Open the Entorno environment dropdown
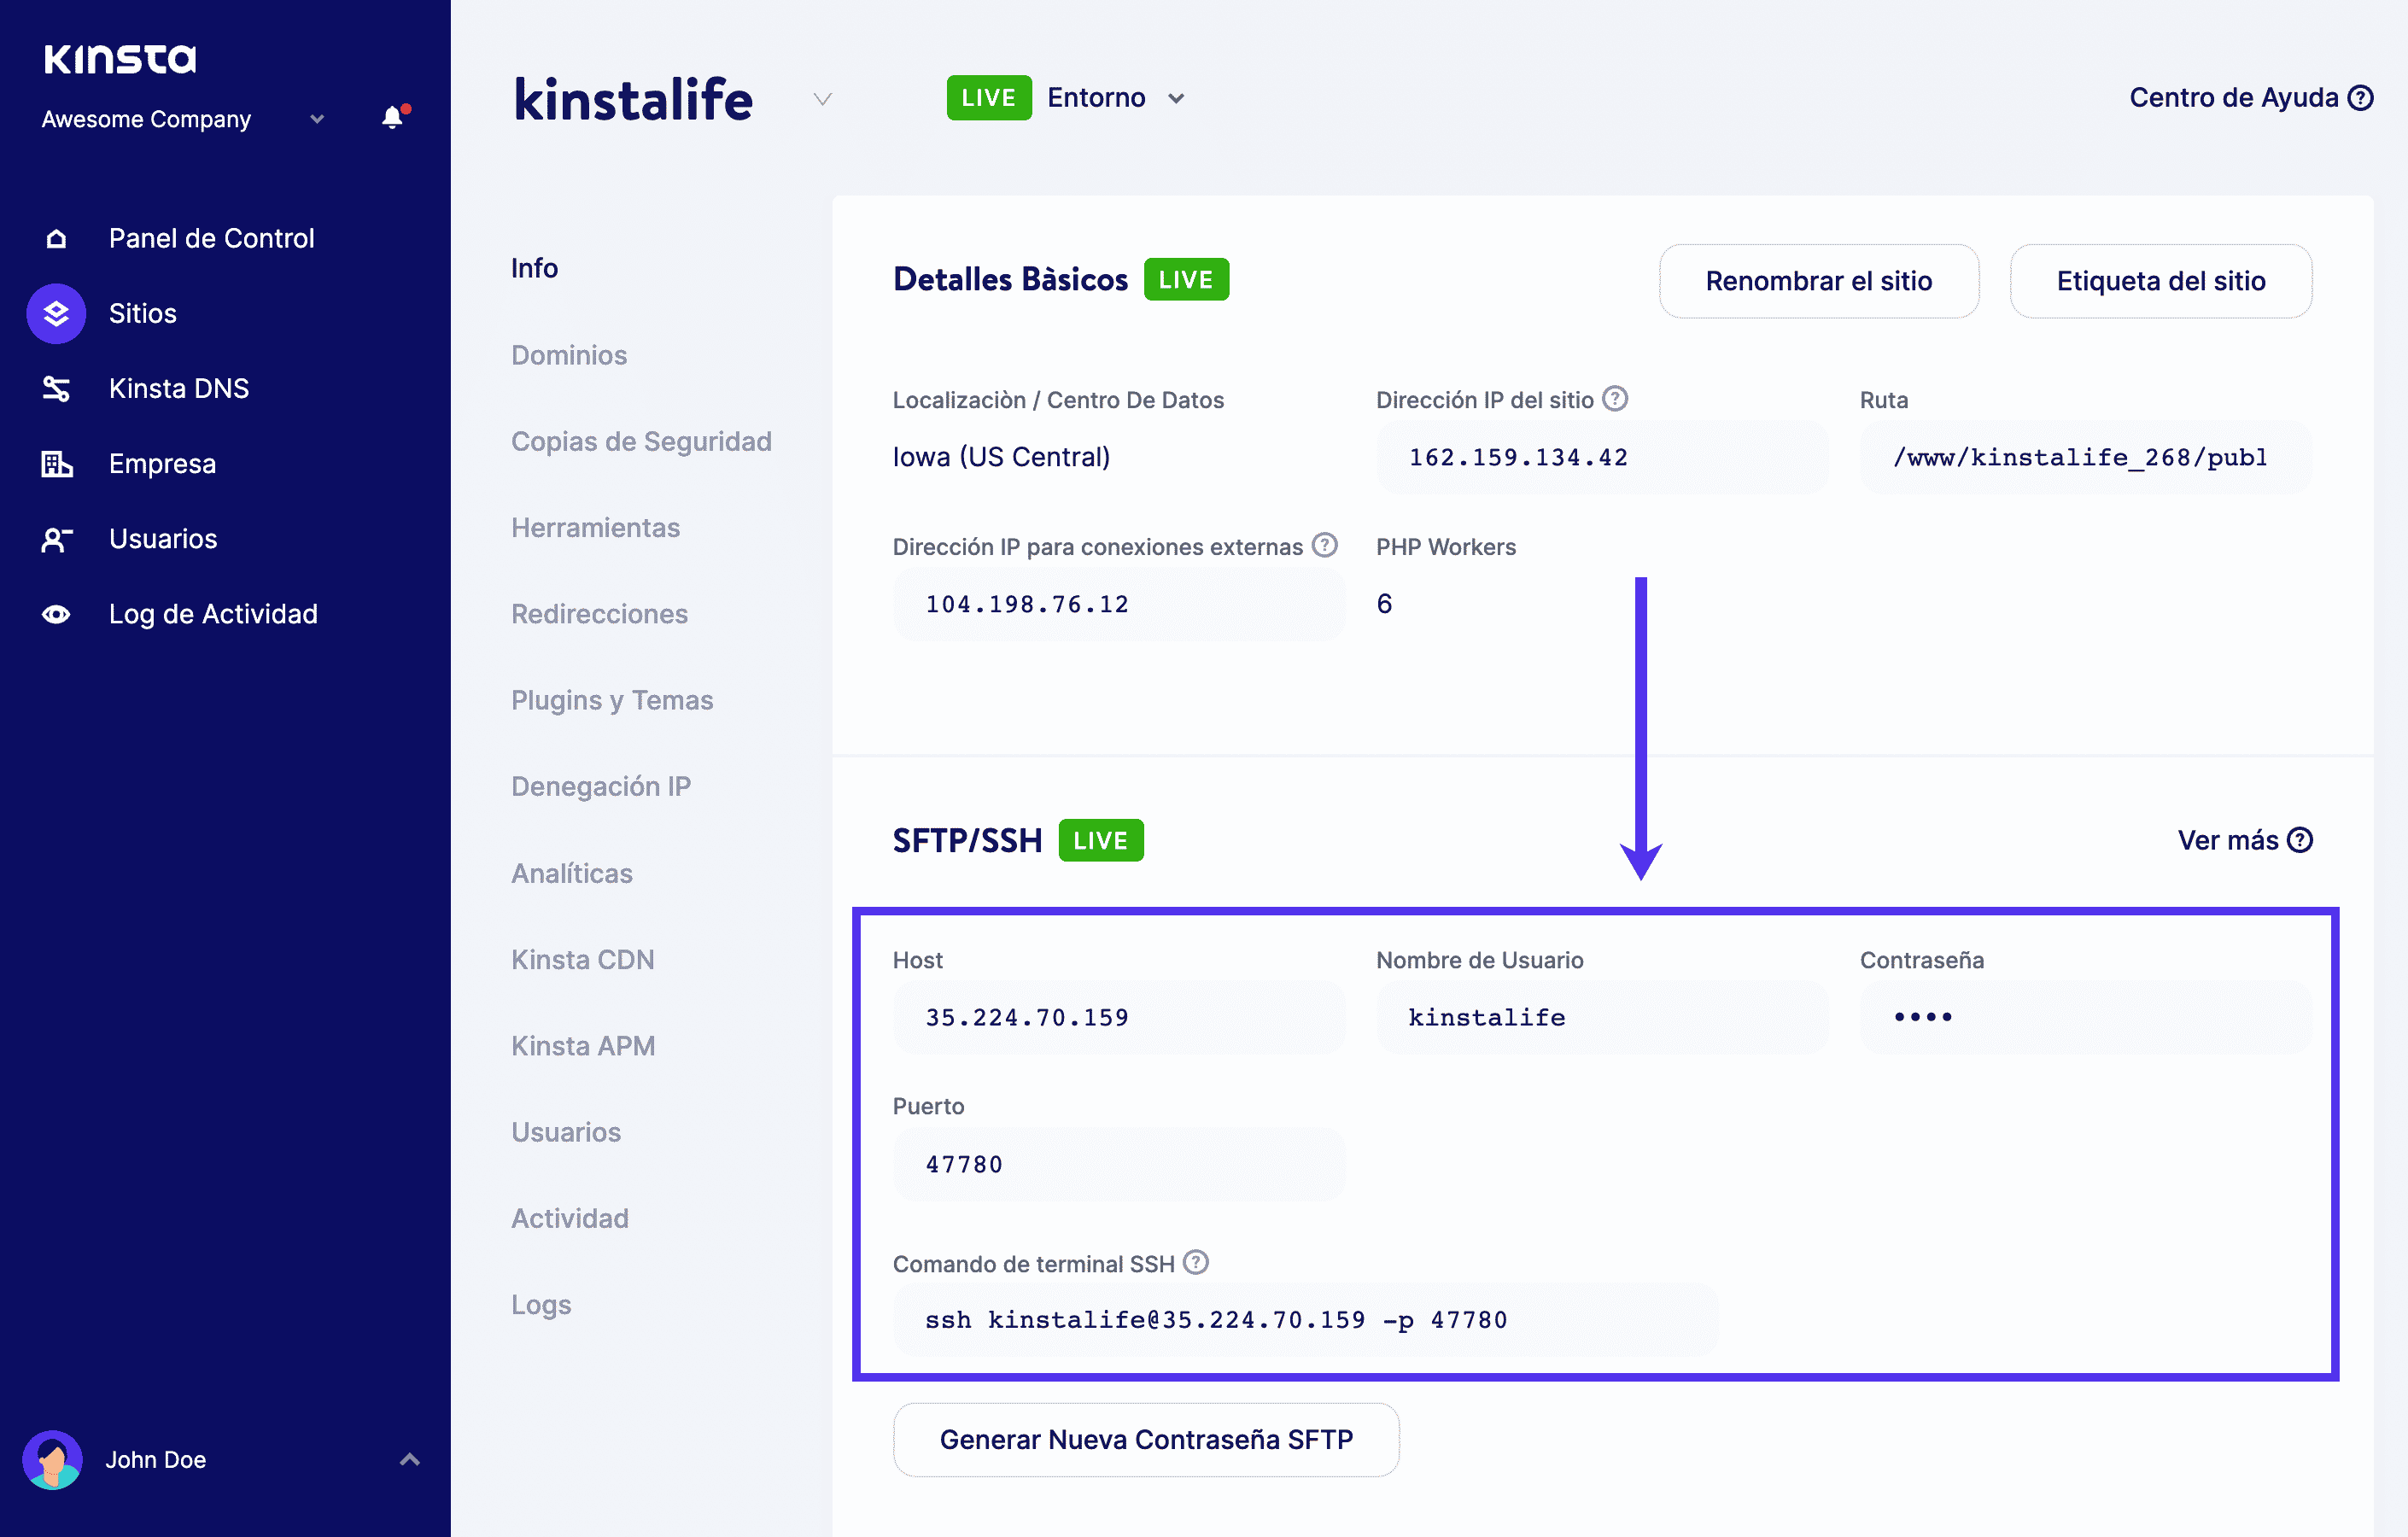Screen dimensions: 2408x1537 [1176, 98]
